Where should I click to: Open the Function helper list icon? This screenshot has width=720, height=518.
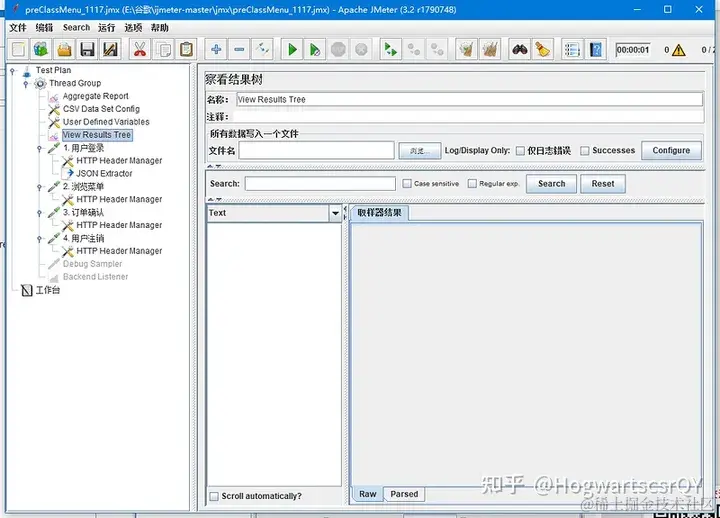pyautogui.click(x=572, y=49)
